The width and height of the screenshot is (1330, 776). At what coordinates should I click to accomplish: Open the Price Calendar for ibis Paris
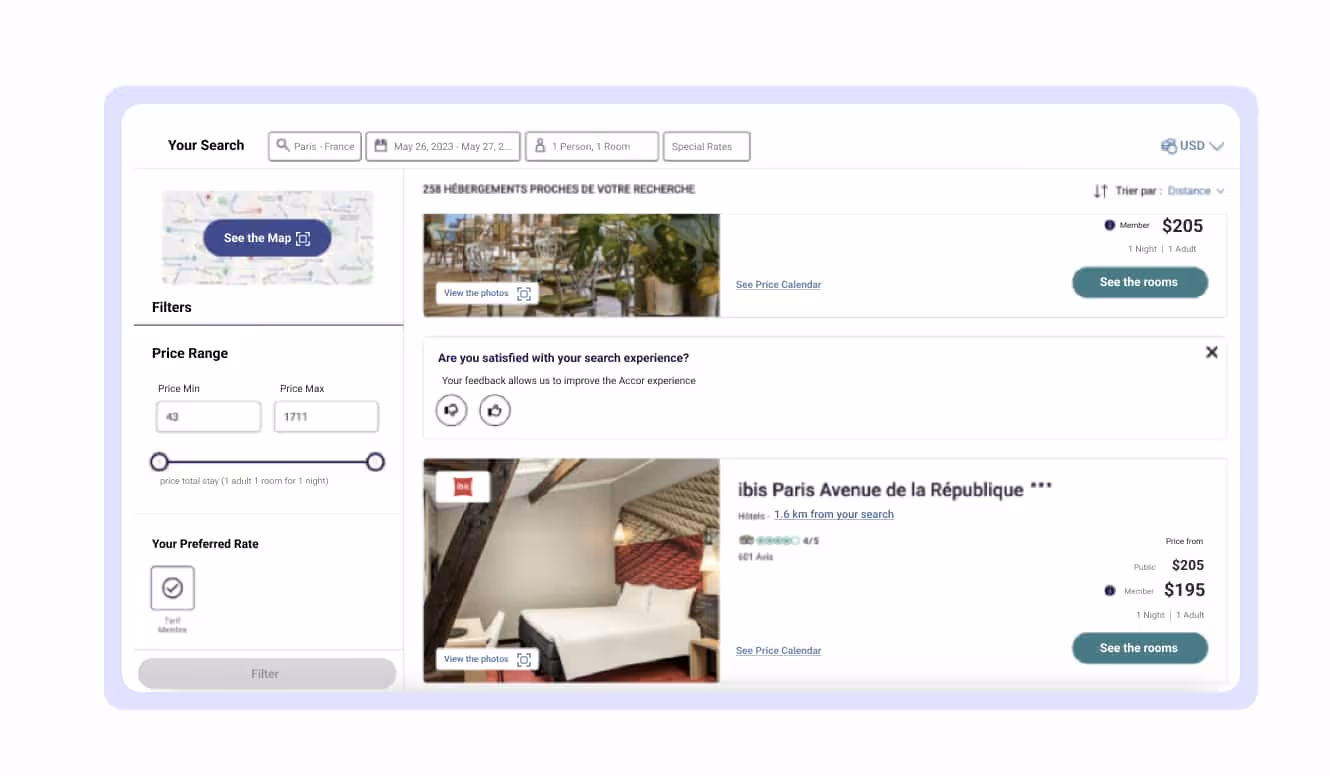pos(778,650)
